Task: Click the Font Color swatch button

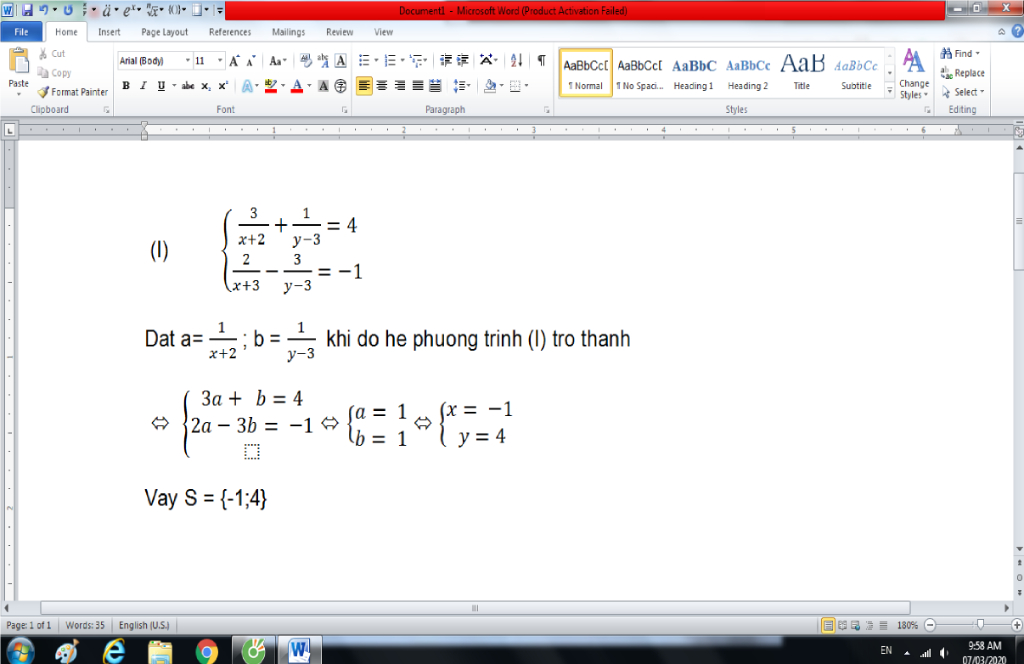Action: click(297, 86)
